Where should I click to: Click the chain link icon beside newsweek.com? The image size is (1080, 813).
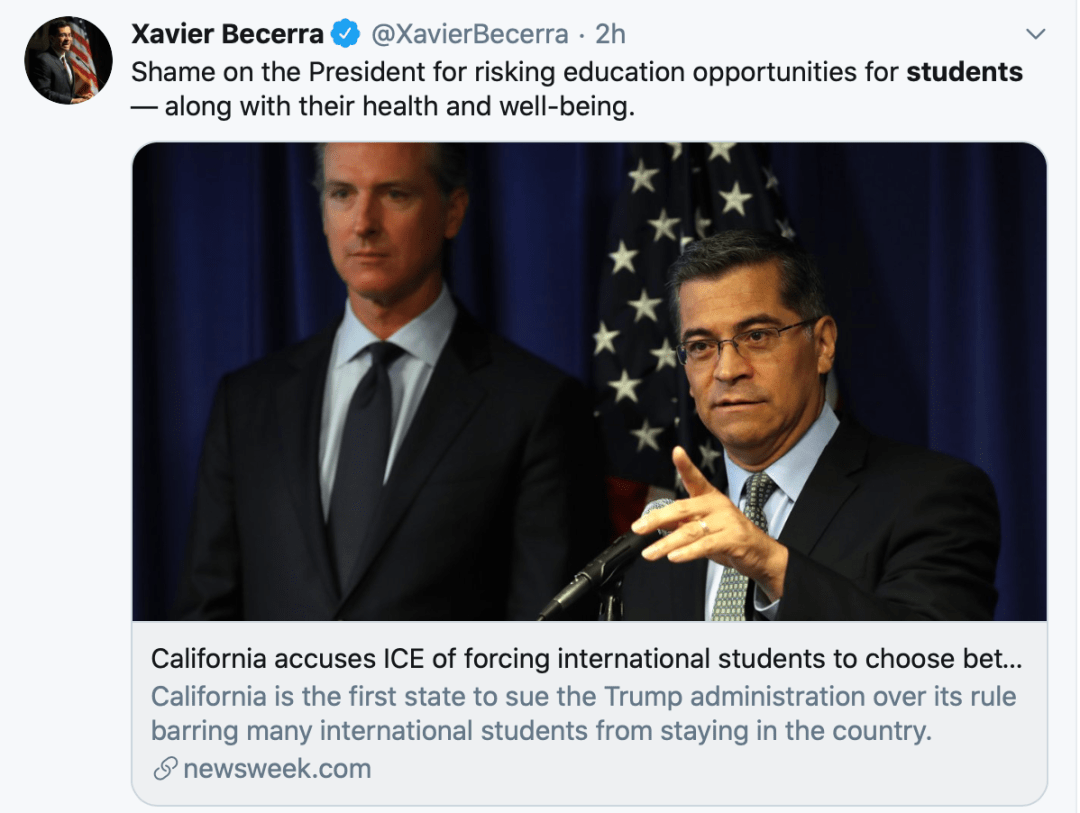coord(165,769)
